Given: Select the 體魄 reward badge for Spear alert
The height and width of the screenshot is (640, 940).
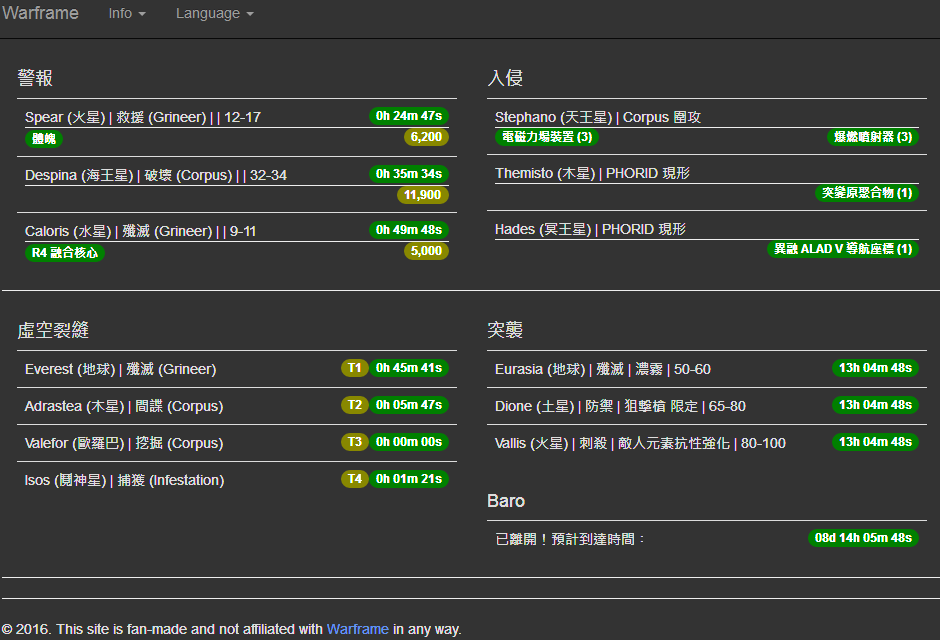Looking at the screenshot, I should tap(43, 138).
